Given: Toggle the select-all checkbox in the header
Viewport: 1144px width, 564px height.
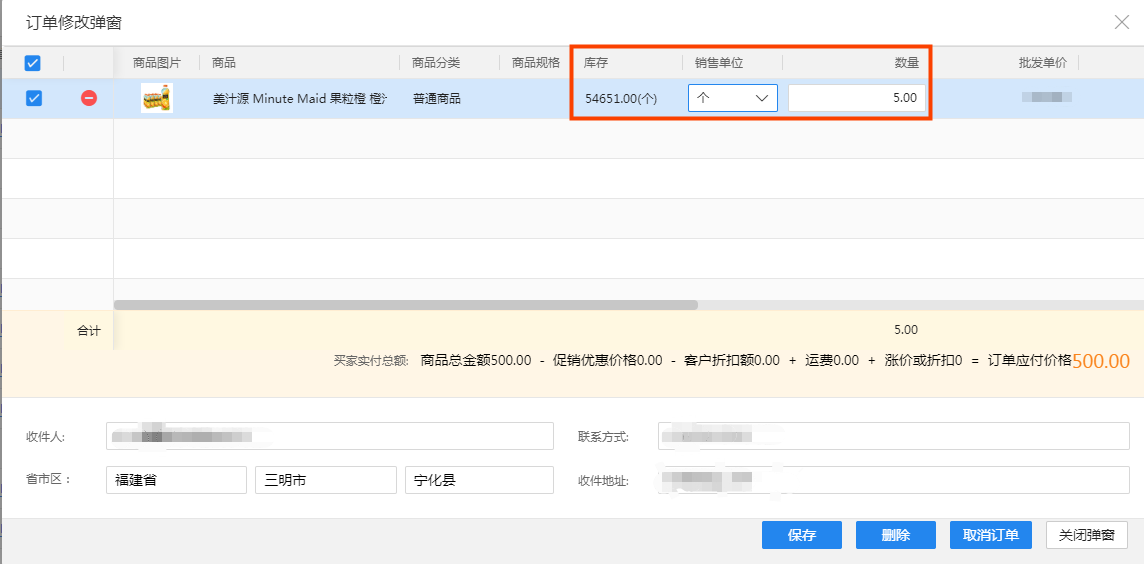Looking at the screenshot, I should pyautogui.click(x=33, y=63).
